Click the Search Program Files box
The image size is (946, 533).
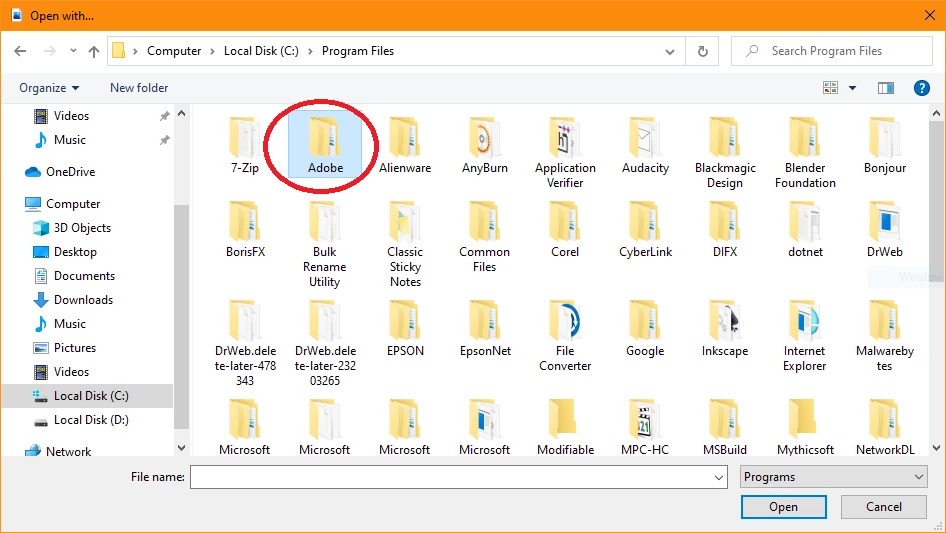831,51
